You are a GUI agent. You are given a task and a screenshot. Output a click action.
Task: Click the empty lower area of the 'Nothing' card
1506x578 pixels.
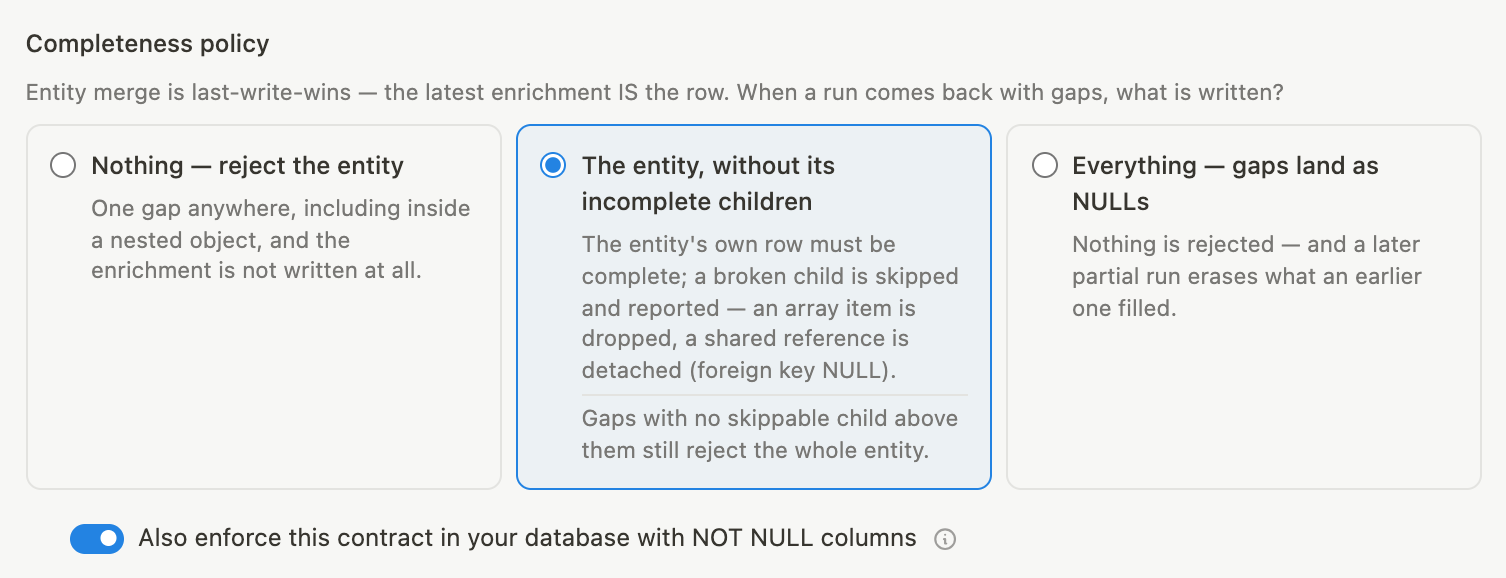(x=263, y=390)
